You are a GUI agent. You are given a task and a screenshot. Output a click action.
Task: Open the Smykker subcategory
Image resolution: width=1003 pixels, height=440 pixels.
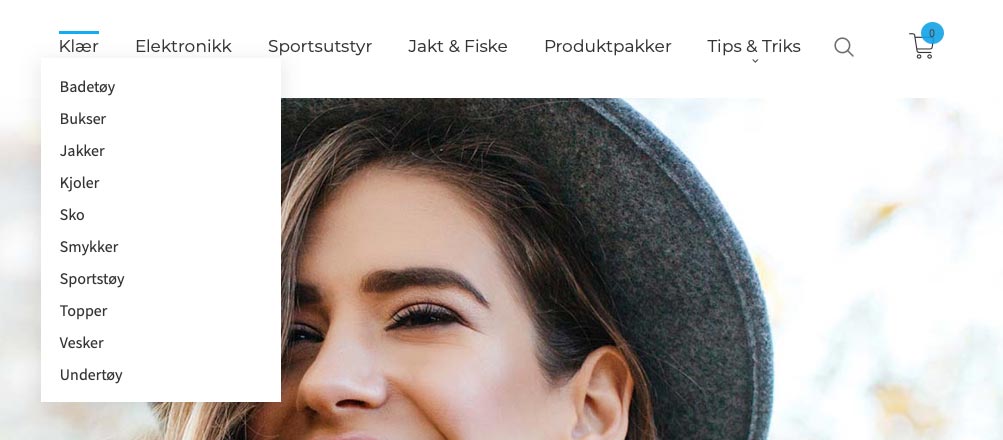tap(89, 247)
